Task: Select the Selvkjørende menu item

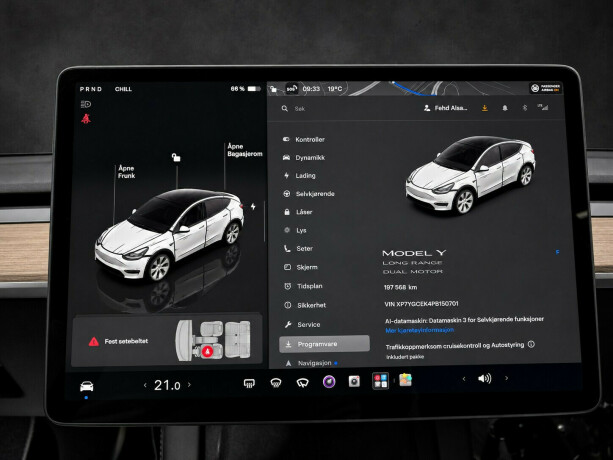Action: pyautogui.click(x=309, y=194)
